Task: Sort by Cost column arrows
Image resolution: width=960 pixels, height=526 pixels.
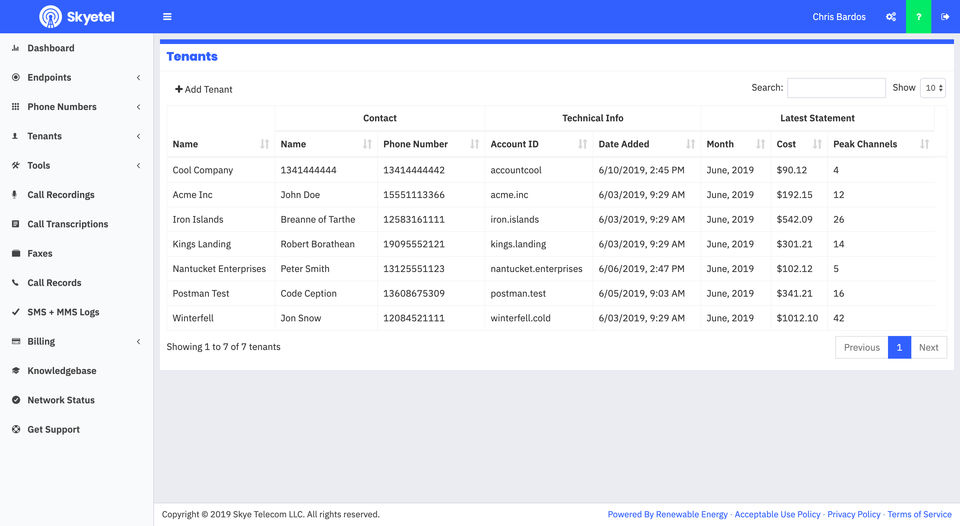Action: (817, 144)
